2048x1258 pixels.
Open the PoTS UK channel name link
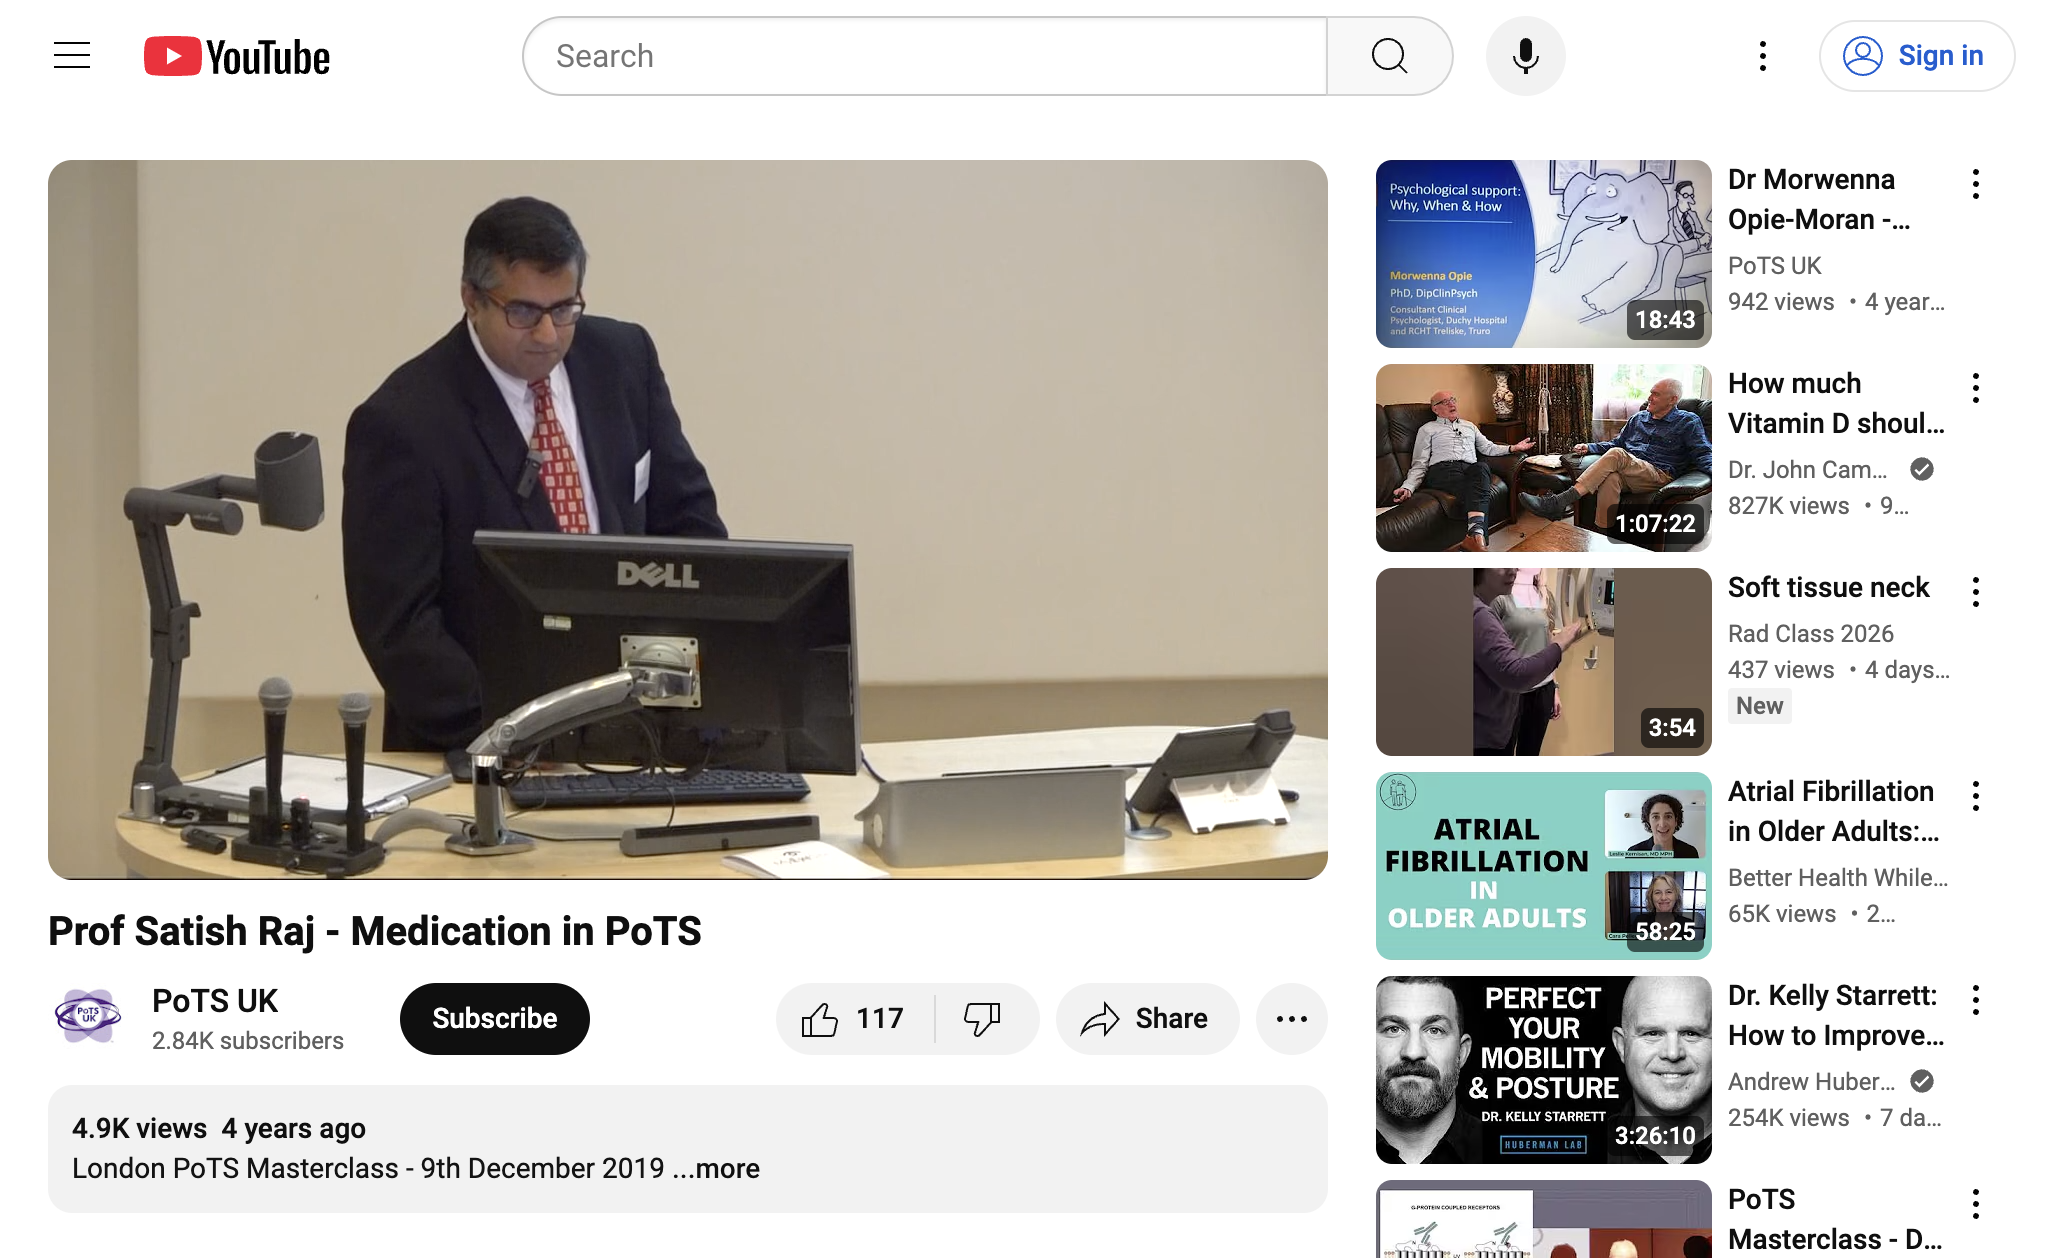click(215, 1001)
